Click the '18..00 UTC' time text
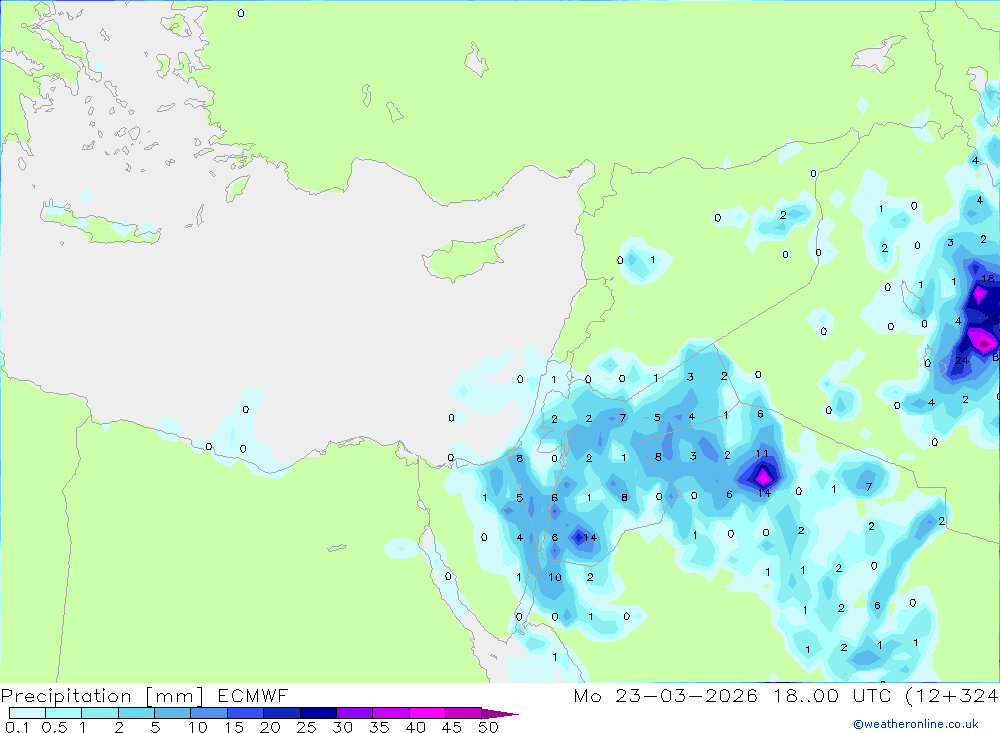1000x733 pixels. pos(832,696)
